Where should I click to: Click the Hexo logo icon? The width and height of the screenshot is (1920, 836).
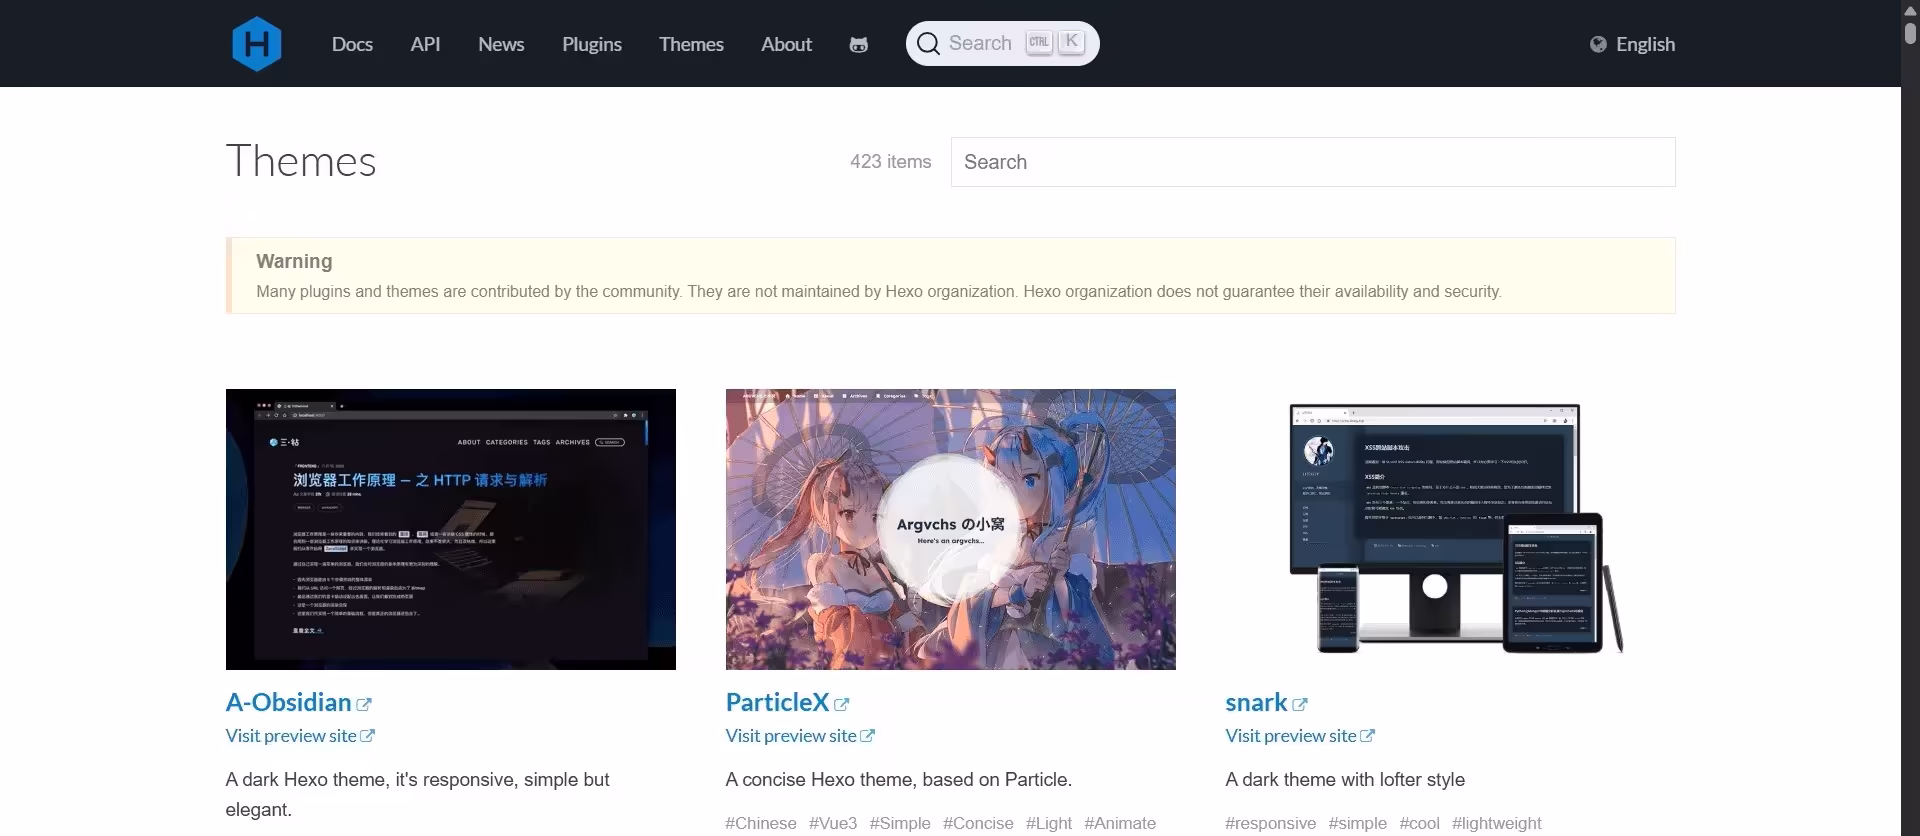(x=257, y=44)
